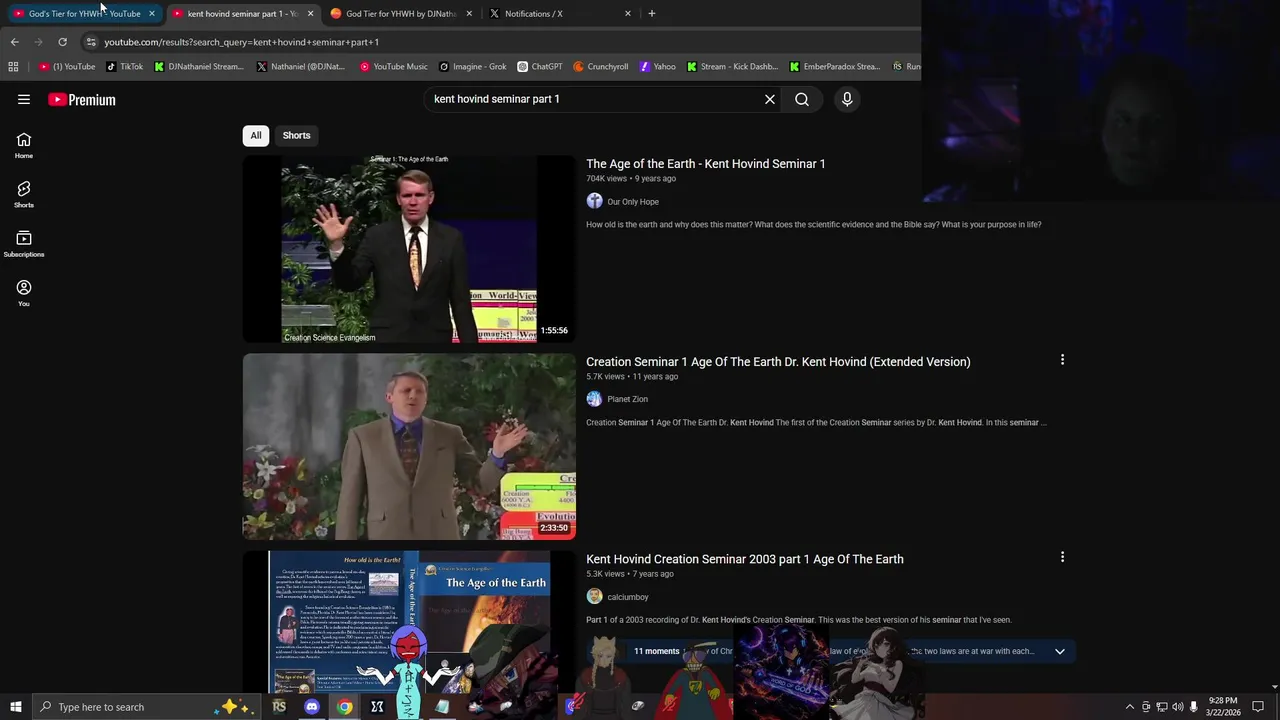Click Planet Zion channel name
Image resolution: width=1280 pixels, height=720 pixels.
pyautogui.click(x=627, y=399)
